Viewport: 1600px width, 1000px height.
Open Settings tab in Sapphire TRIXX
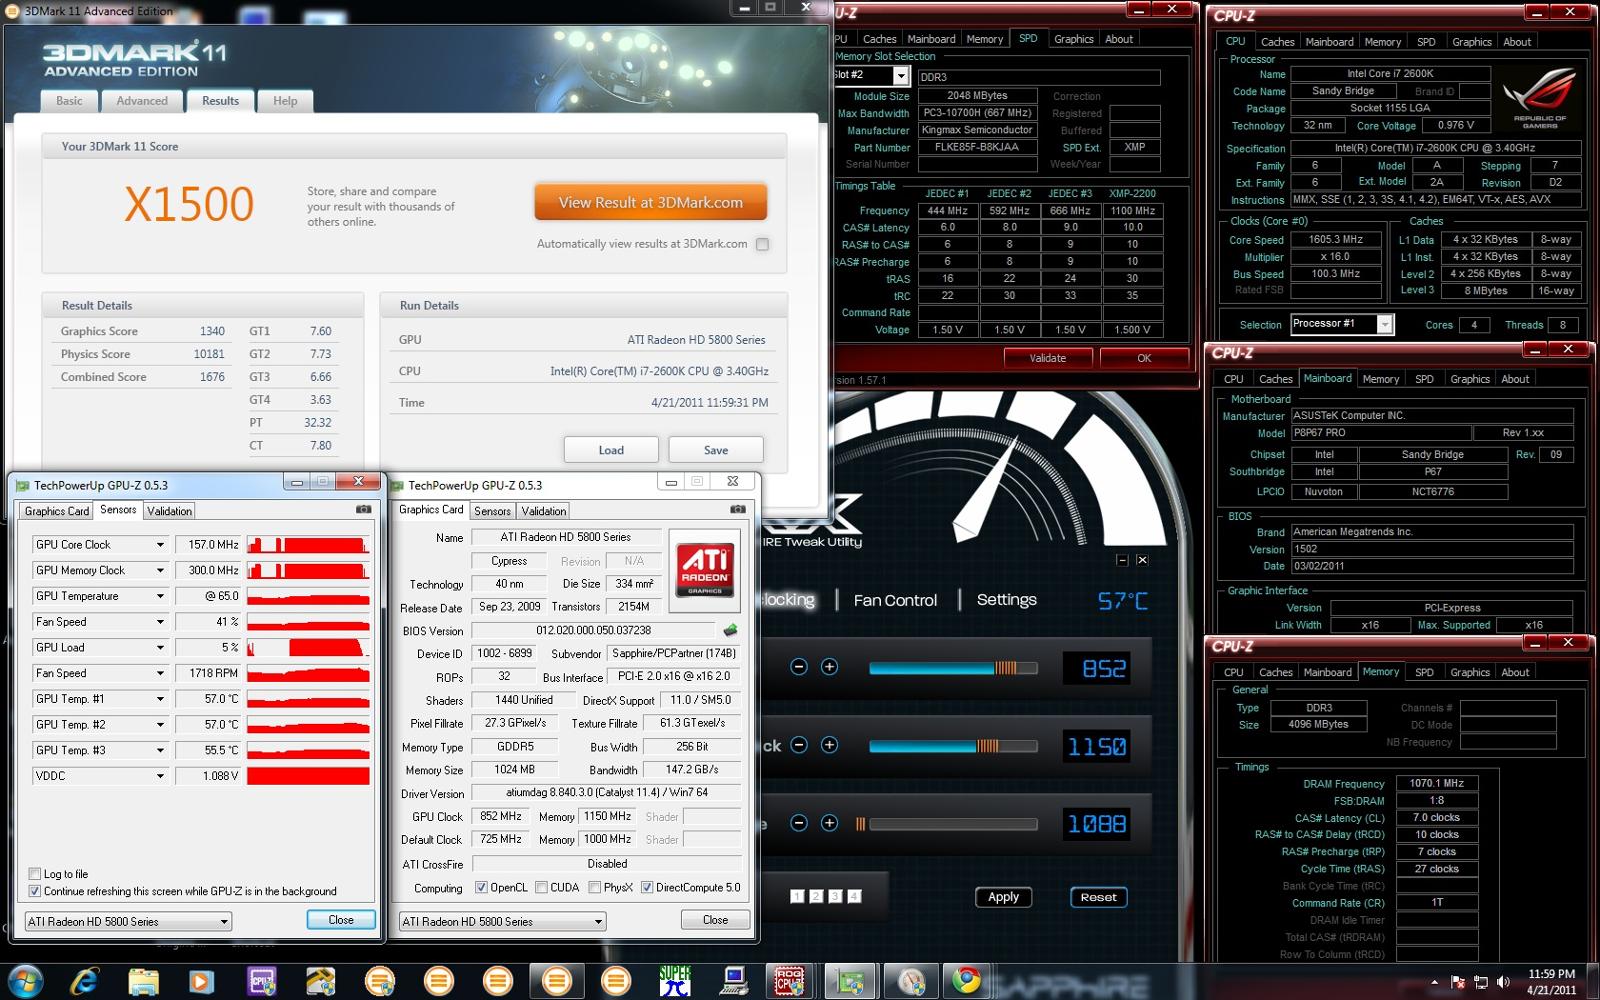[1006, 599]
